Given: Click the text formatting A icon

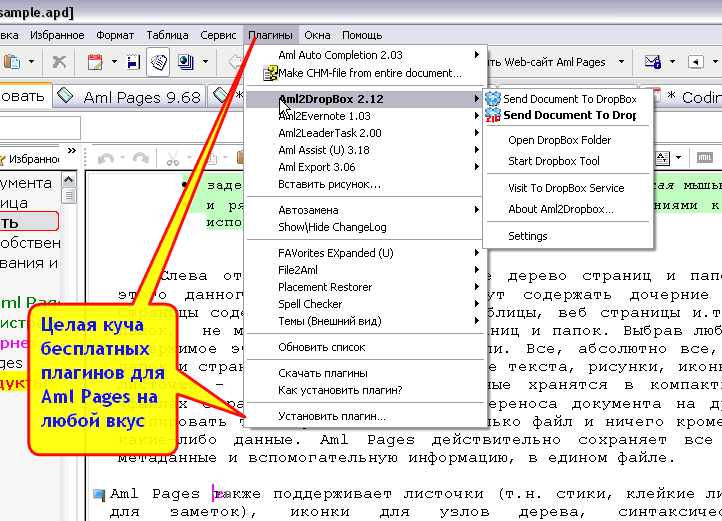Looking at the screenshot, I should pyautogui.click(x=663, y=158).
